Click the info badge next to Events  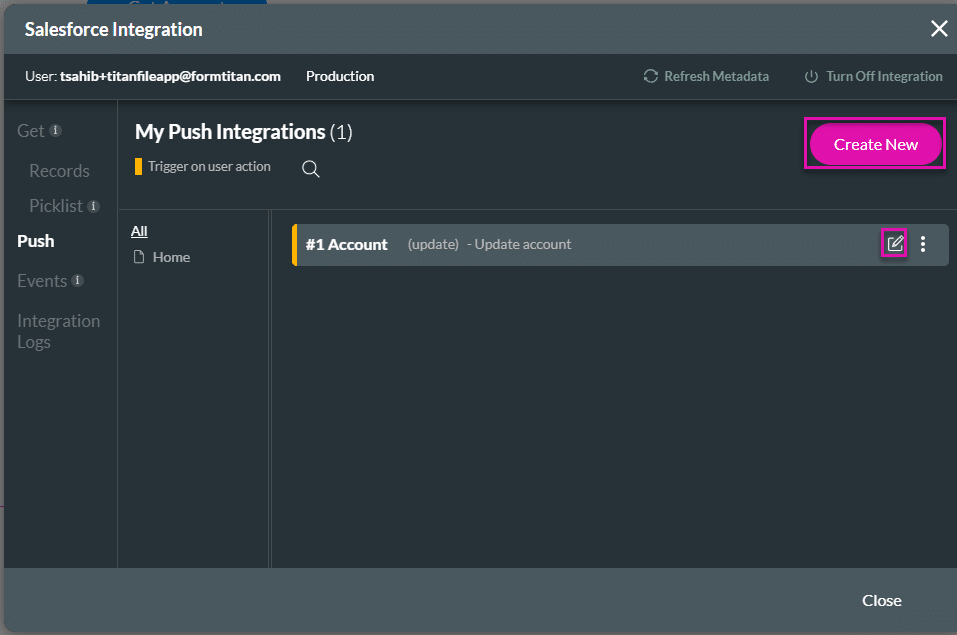point(79,281)
